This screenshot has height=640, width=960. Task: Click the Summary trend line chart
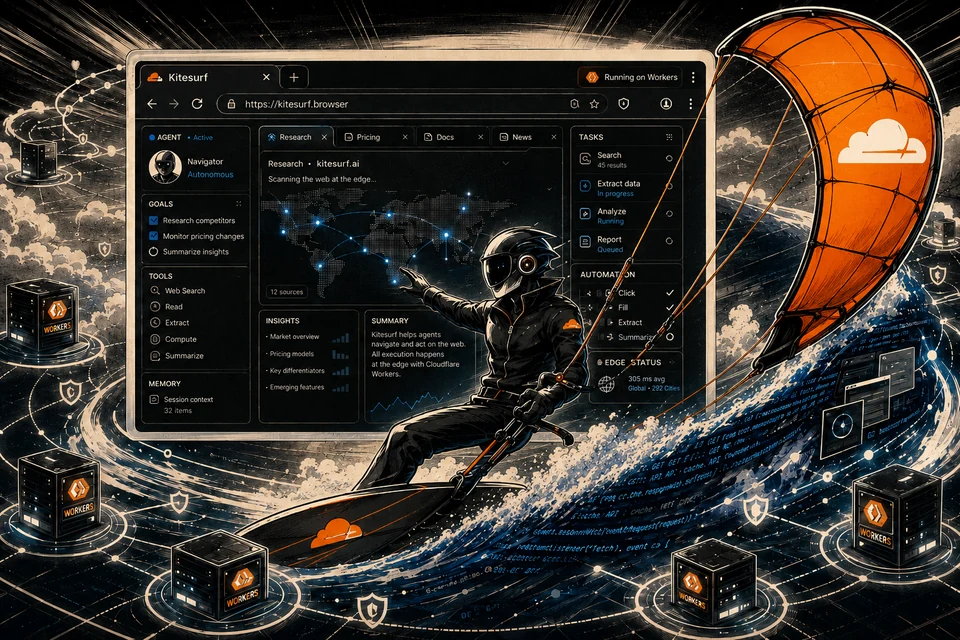click(x=407, y=403)
